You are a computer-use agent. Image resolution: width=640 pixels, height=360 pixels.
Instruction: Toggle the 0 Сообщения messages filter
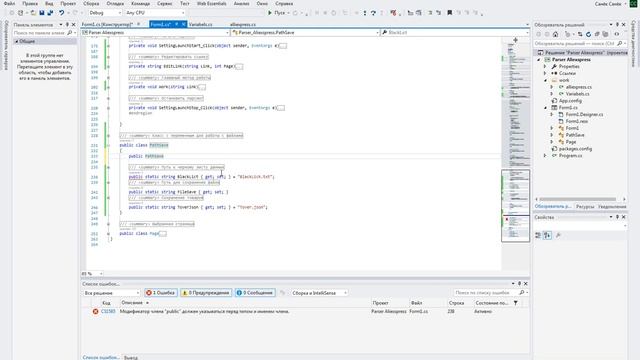pyautogui.click(x=255, y=293)
